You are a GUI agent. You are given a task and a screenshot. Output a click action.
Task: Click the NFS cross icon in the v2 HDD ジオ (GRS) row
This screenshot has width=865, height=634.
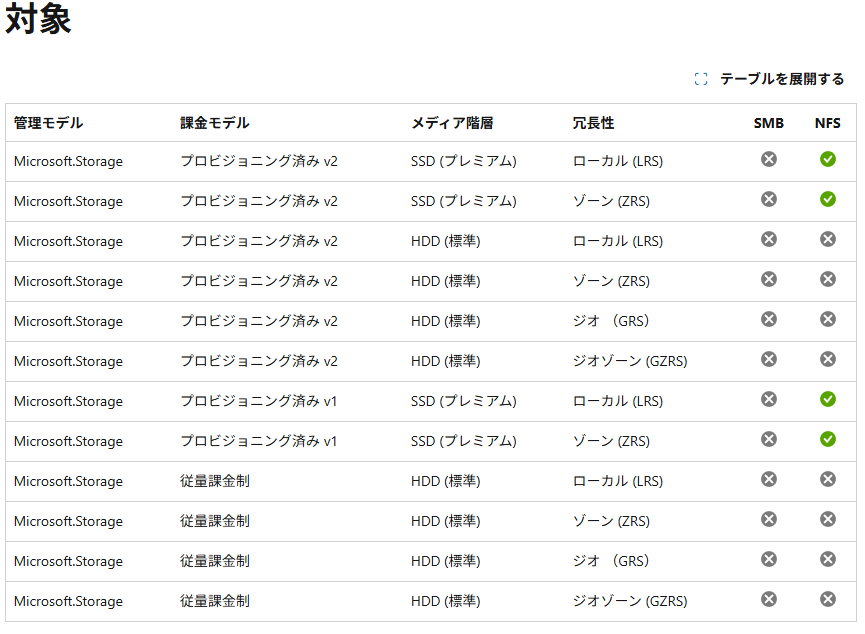pos(827,319)
